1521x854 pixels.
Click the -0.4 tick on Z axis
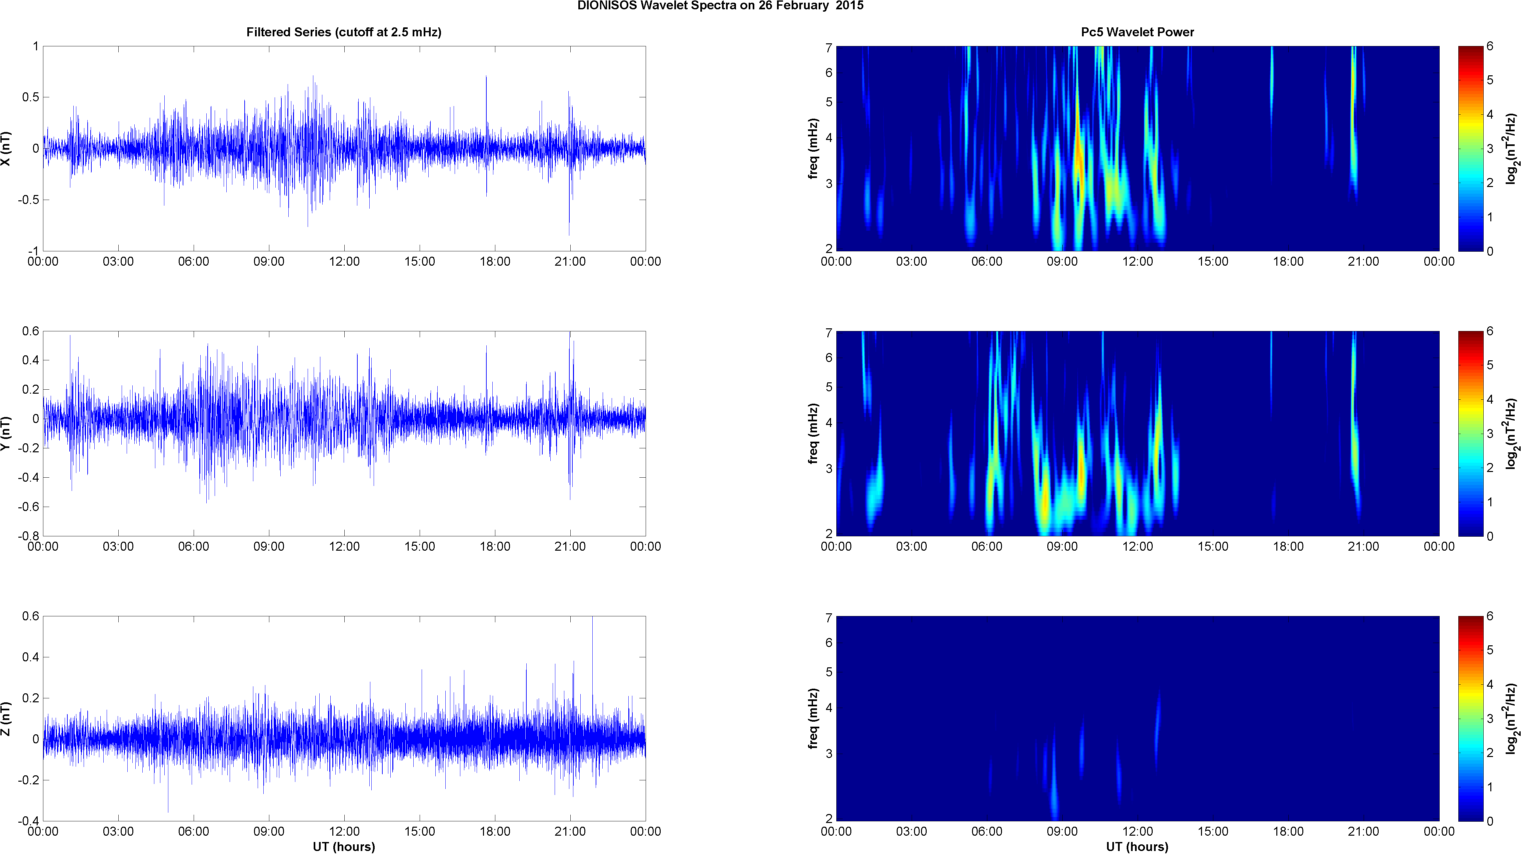(28, 821)
